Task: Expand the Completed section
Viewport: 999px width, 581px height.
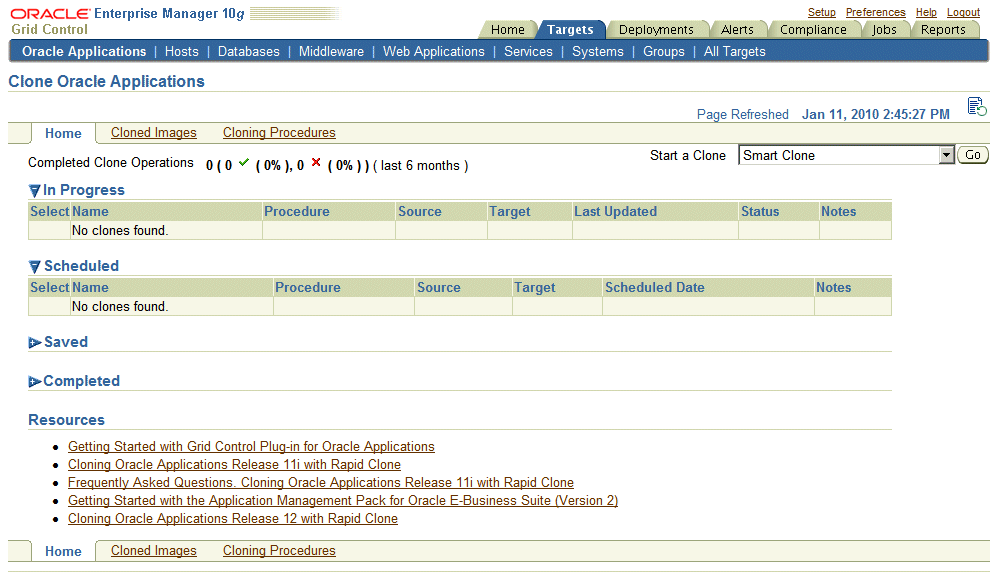Action: pyautogui.click(x=34, y=382)
